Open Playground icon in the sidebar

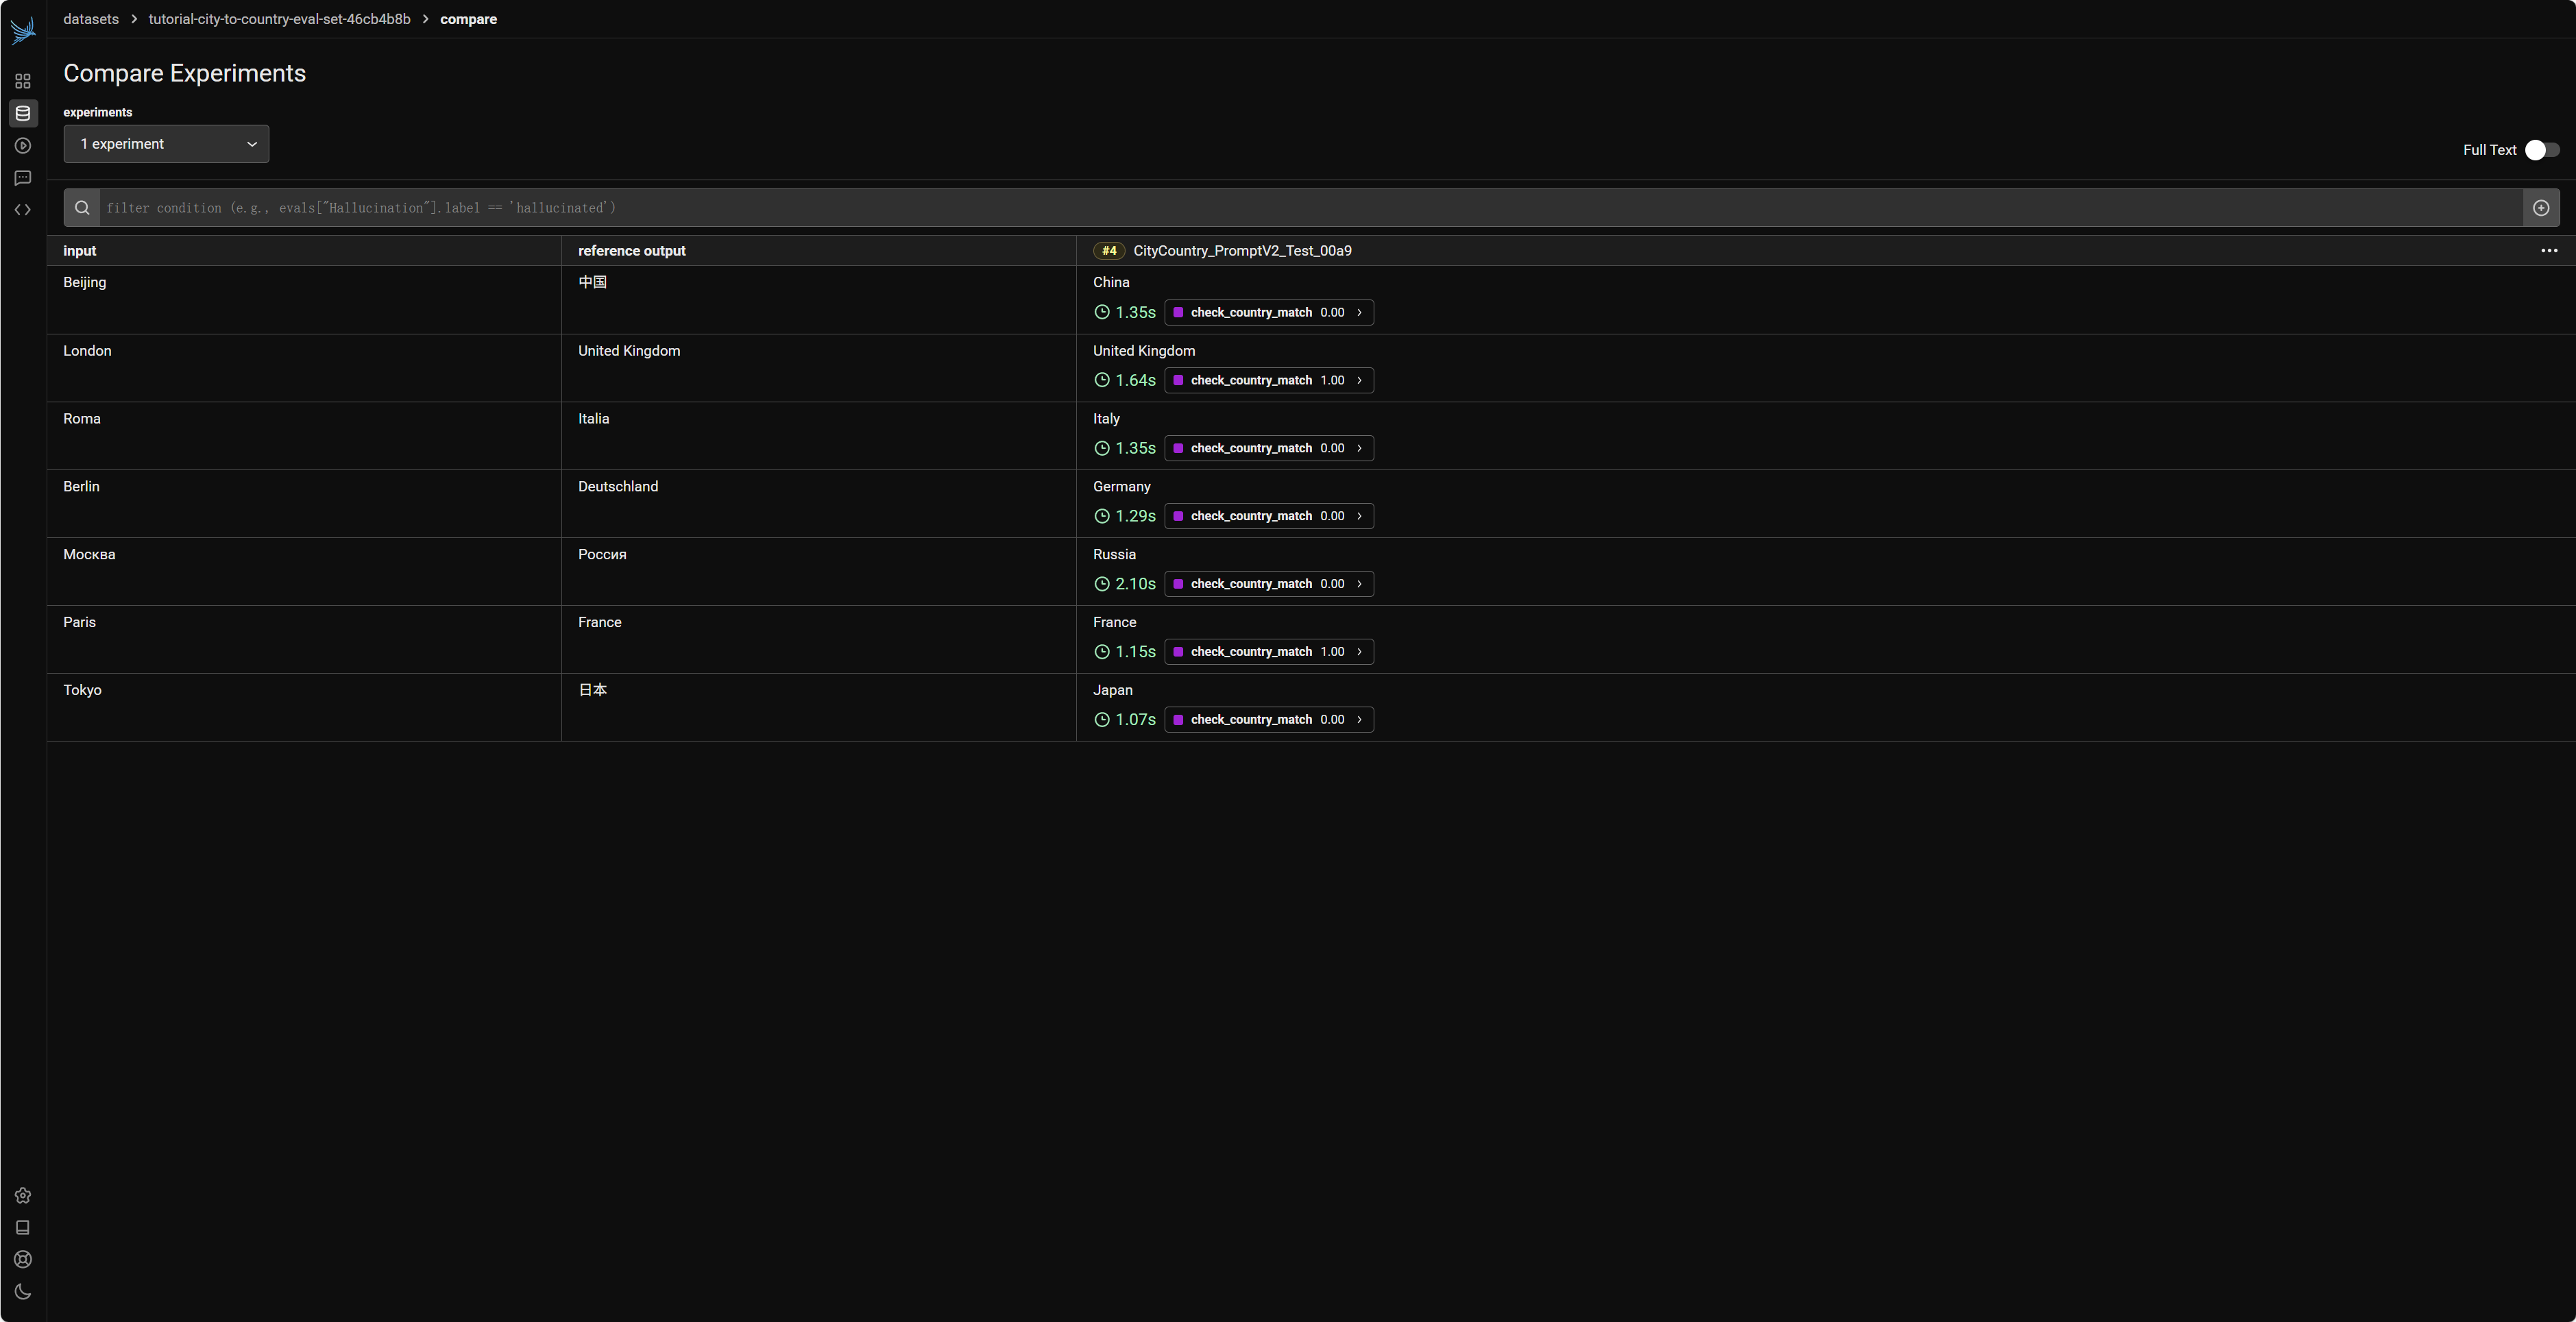(x=23, y=146)
